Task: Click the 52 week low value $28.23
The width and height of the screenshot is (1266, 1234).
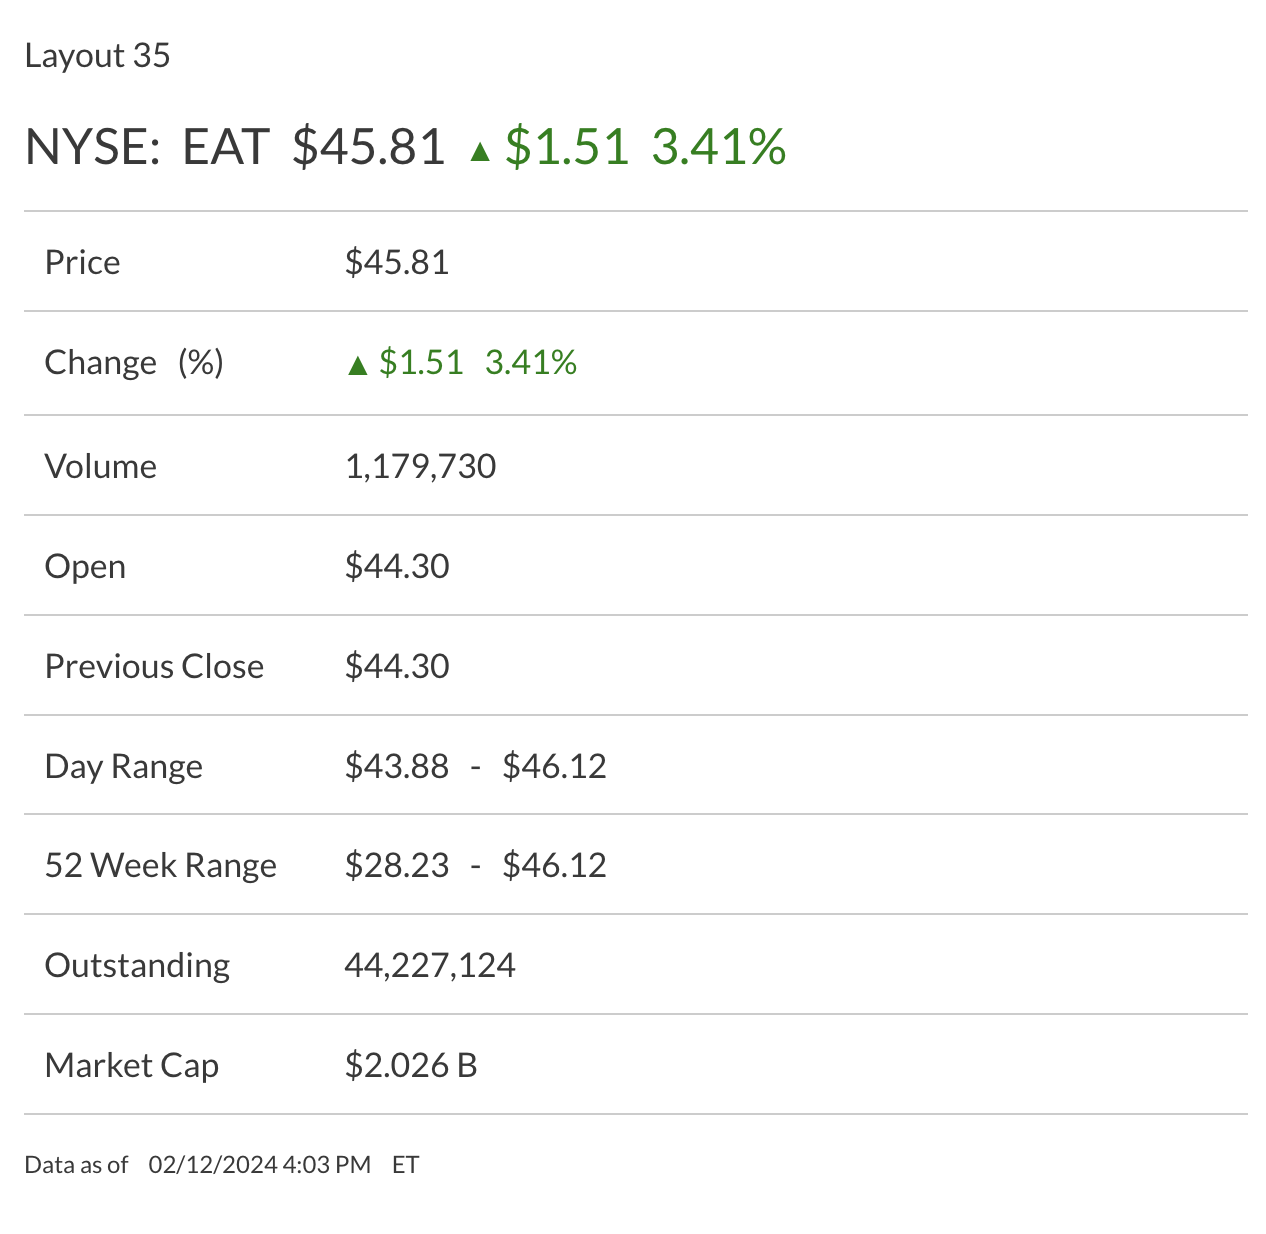Action: (397, 865)
